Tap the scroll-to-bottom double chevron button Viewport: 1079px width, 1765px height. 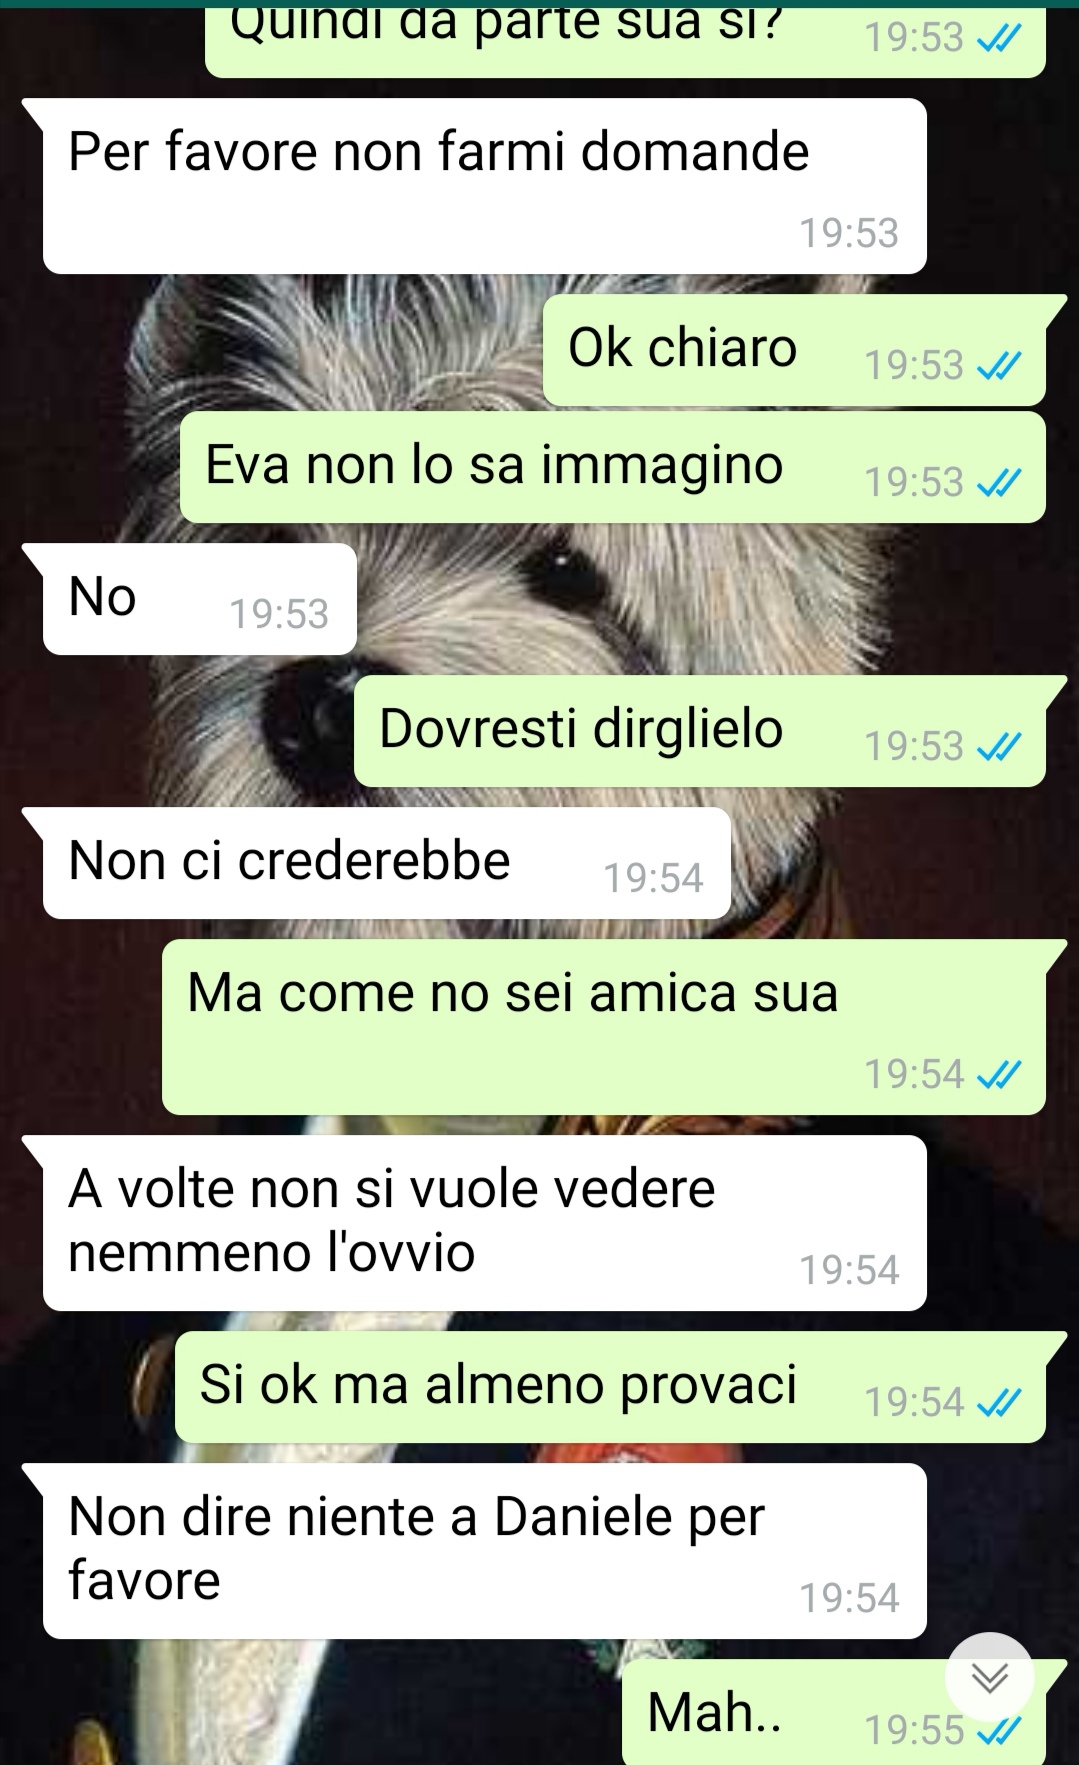(x=989, y=1677)
